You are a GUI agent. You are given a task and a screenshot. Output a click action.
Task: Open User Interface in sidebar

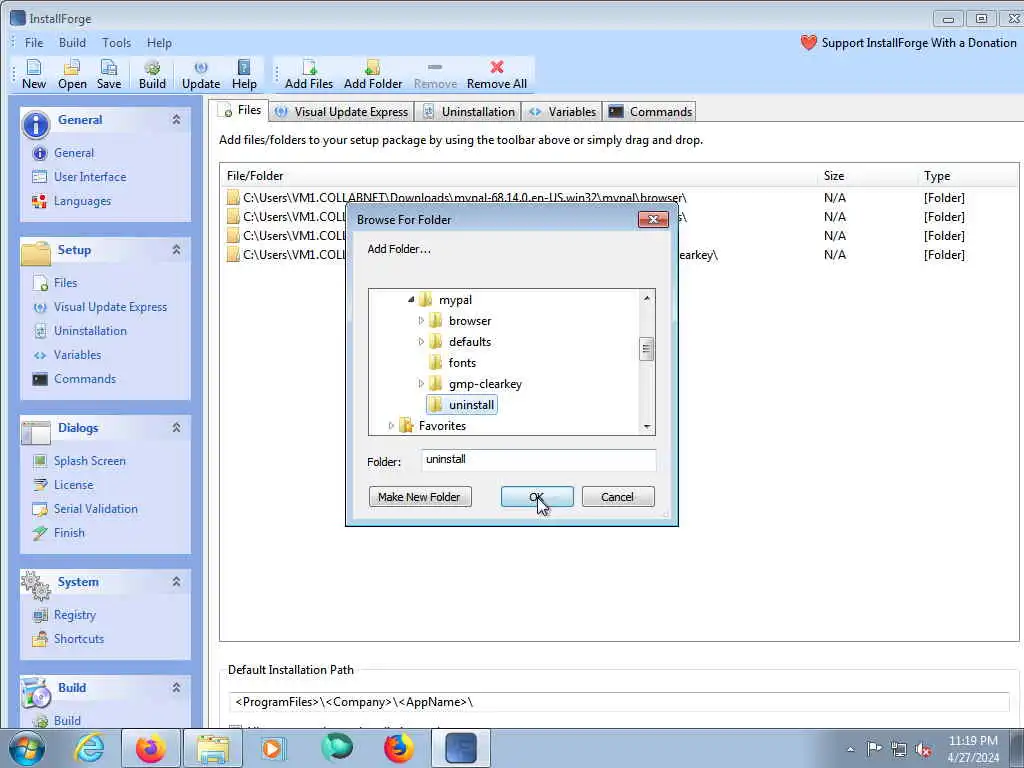(x=90, y=177)
